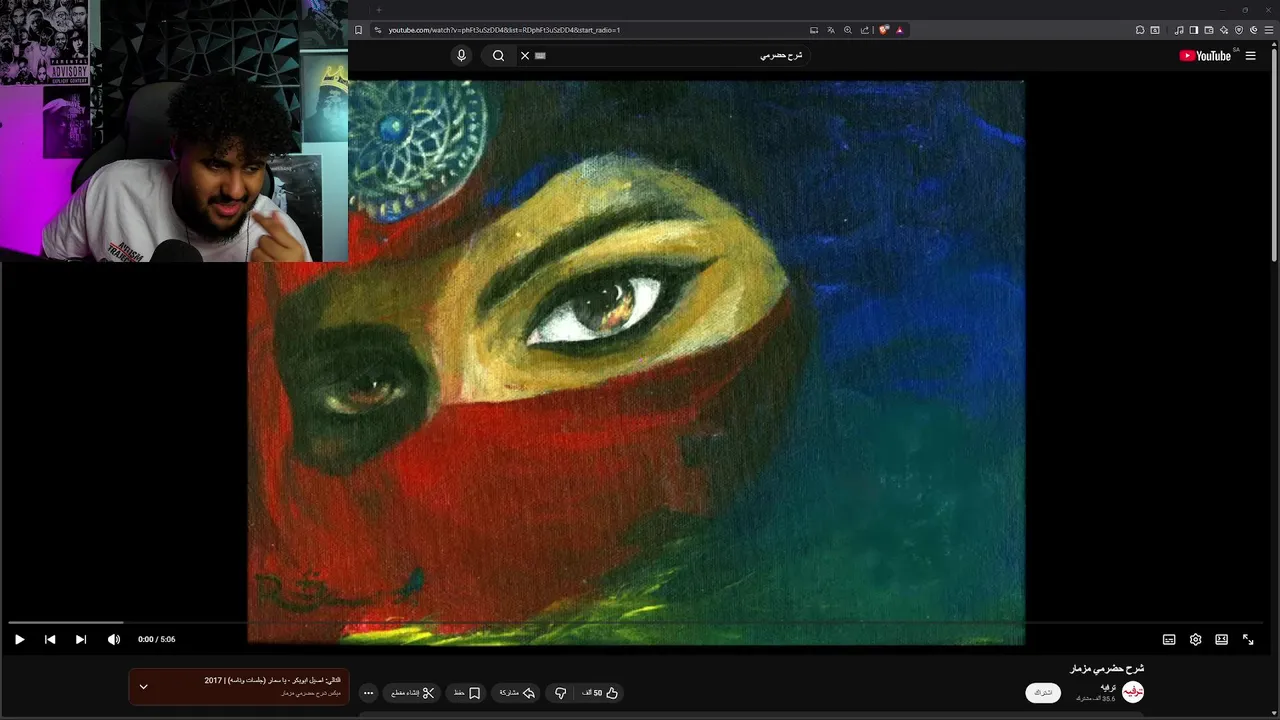Open the channel avatar logo
This screenshot has width=1280, height=720.
[x=1132, y=692]
